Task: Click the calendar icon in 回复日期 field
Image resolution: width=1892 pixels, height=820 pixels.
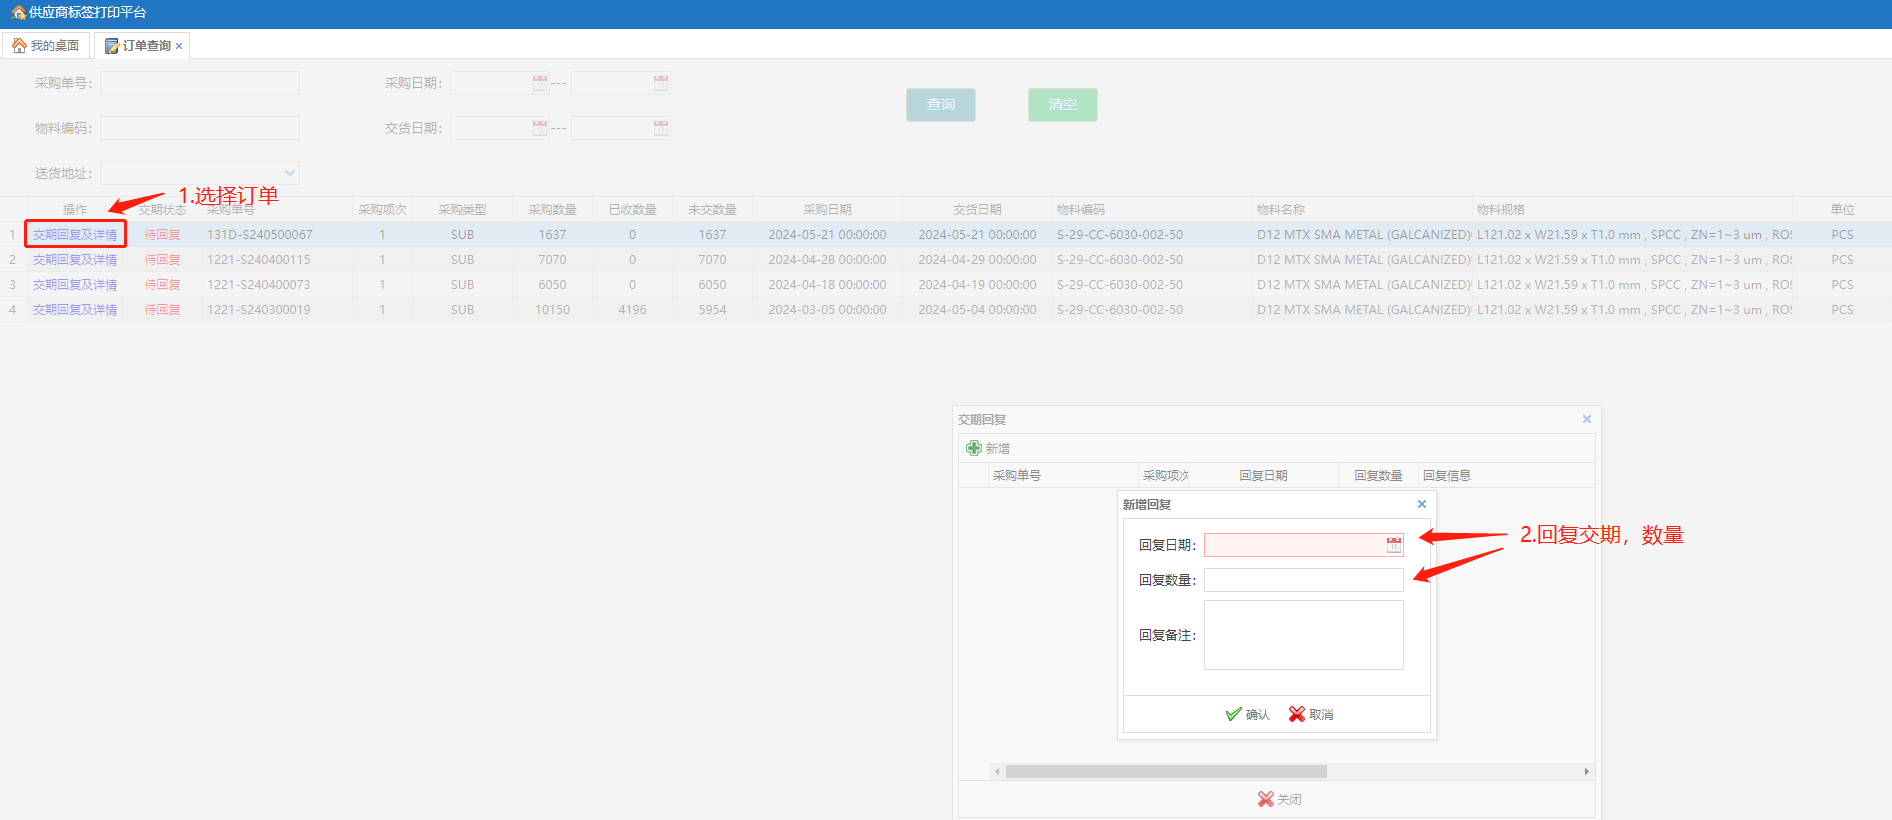Action: (x=1393, y=545)
